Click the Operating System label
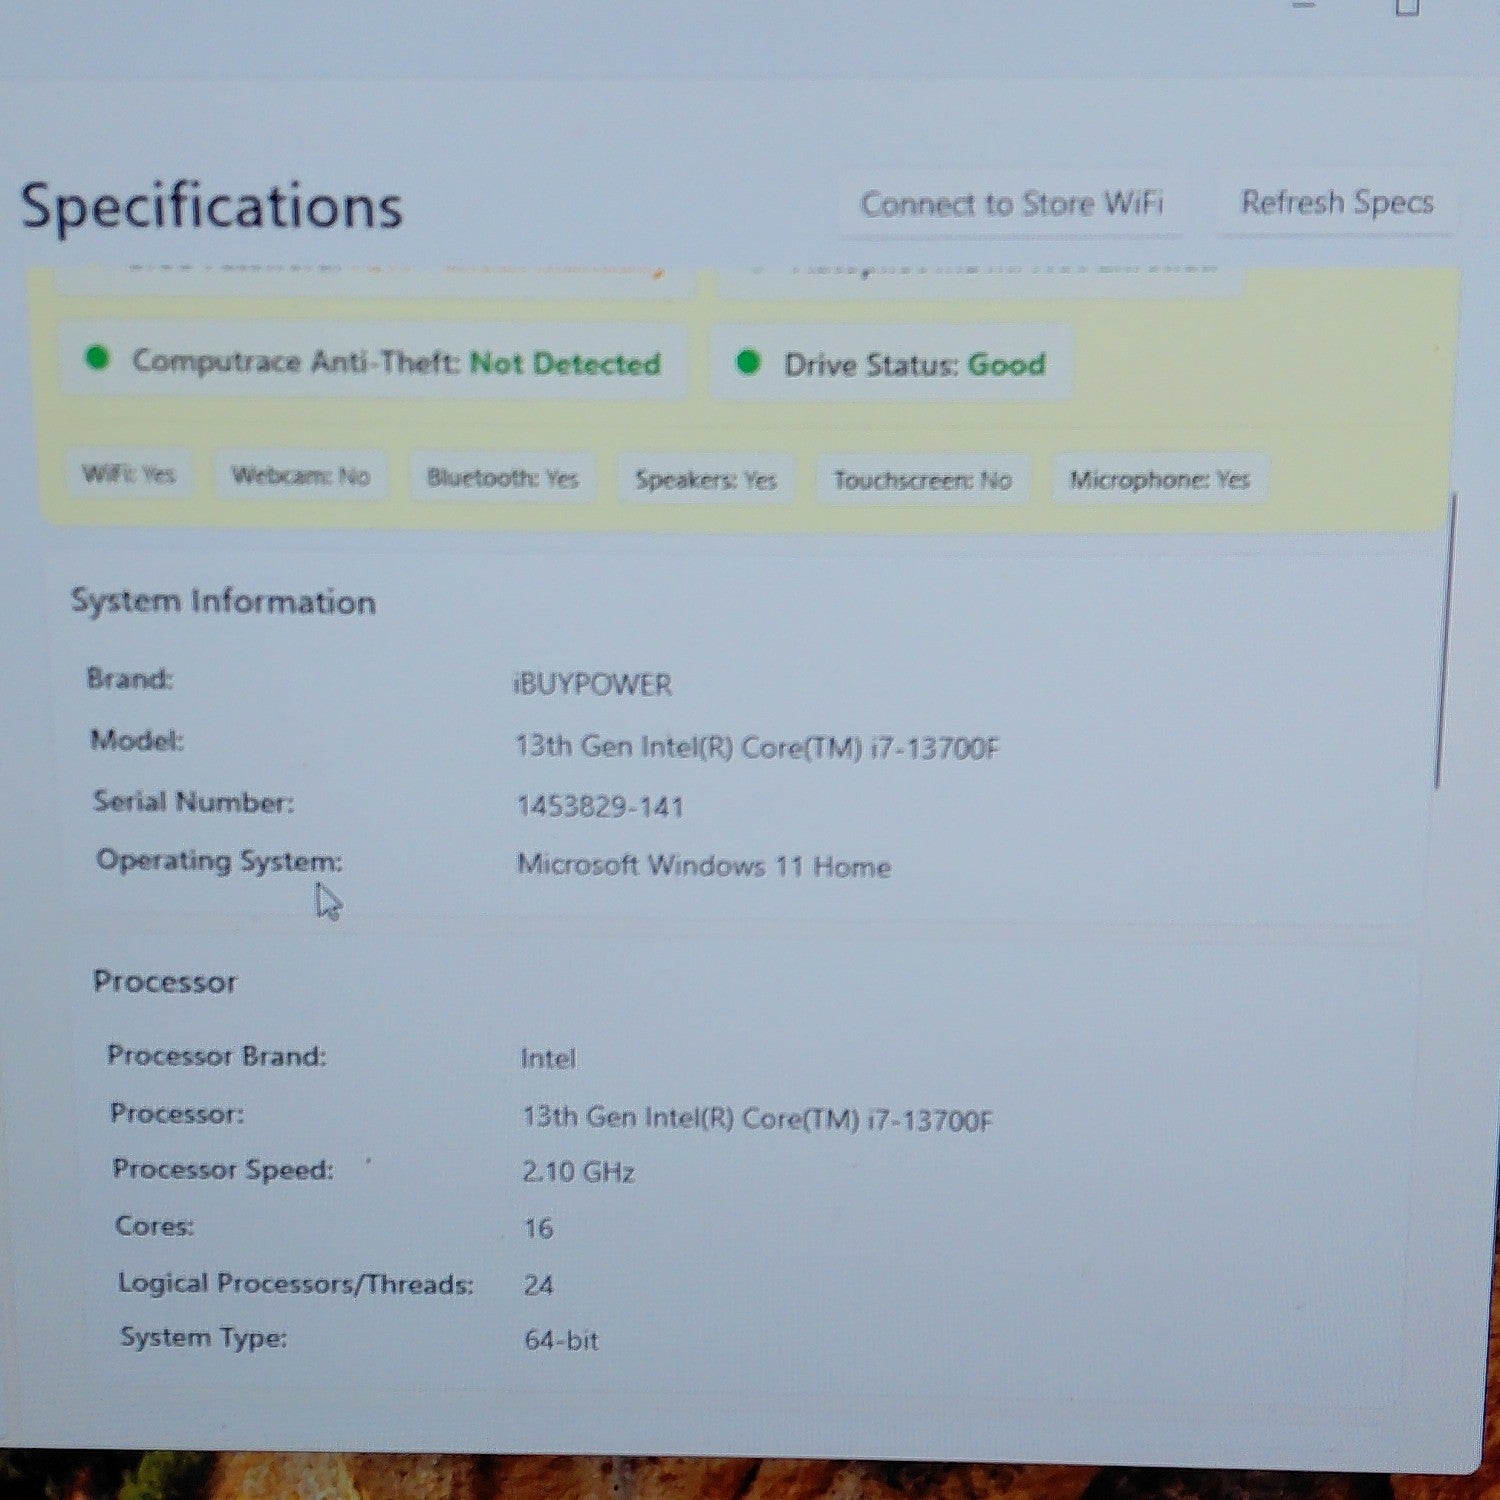 tap(219, 861)
